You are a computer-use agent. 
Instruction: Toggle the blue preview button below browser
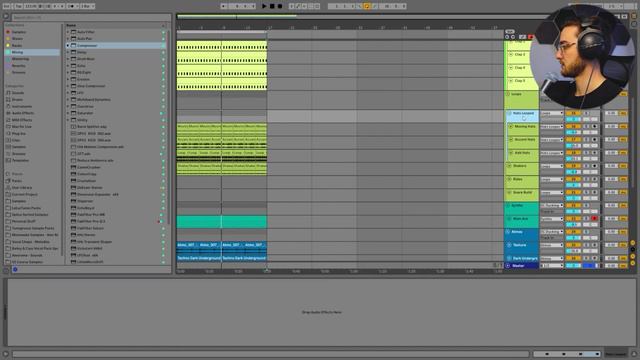coord(15,269)
